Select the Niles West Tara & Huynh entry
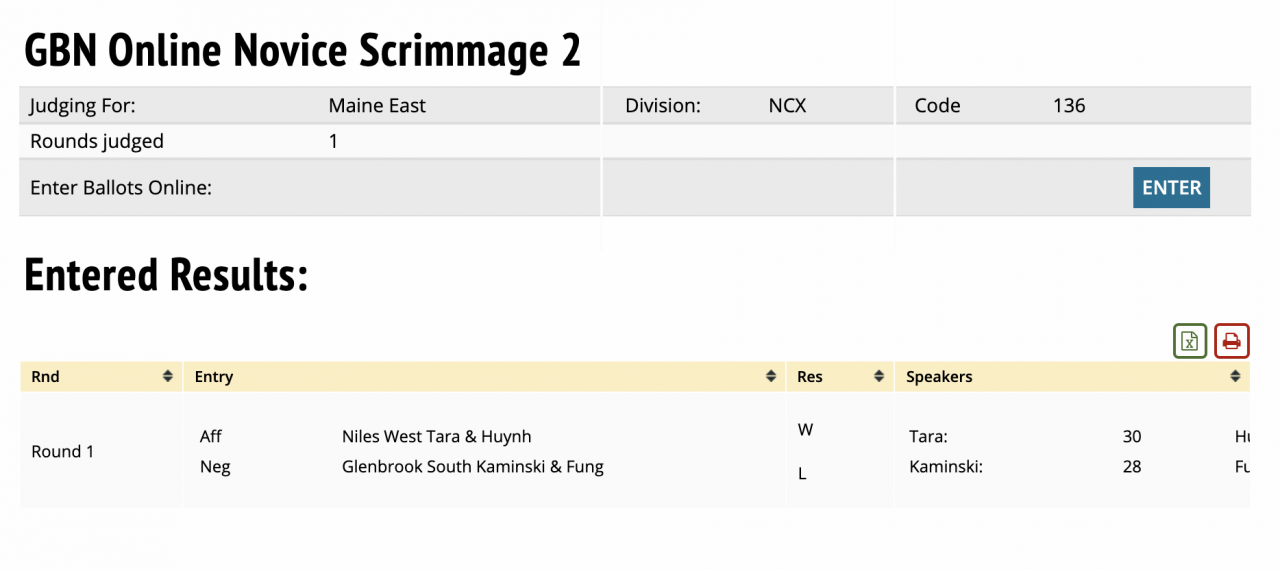Image resolution: width=1280 pixels, height=571 pixels. tap(436, 436)
